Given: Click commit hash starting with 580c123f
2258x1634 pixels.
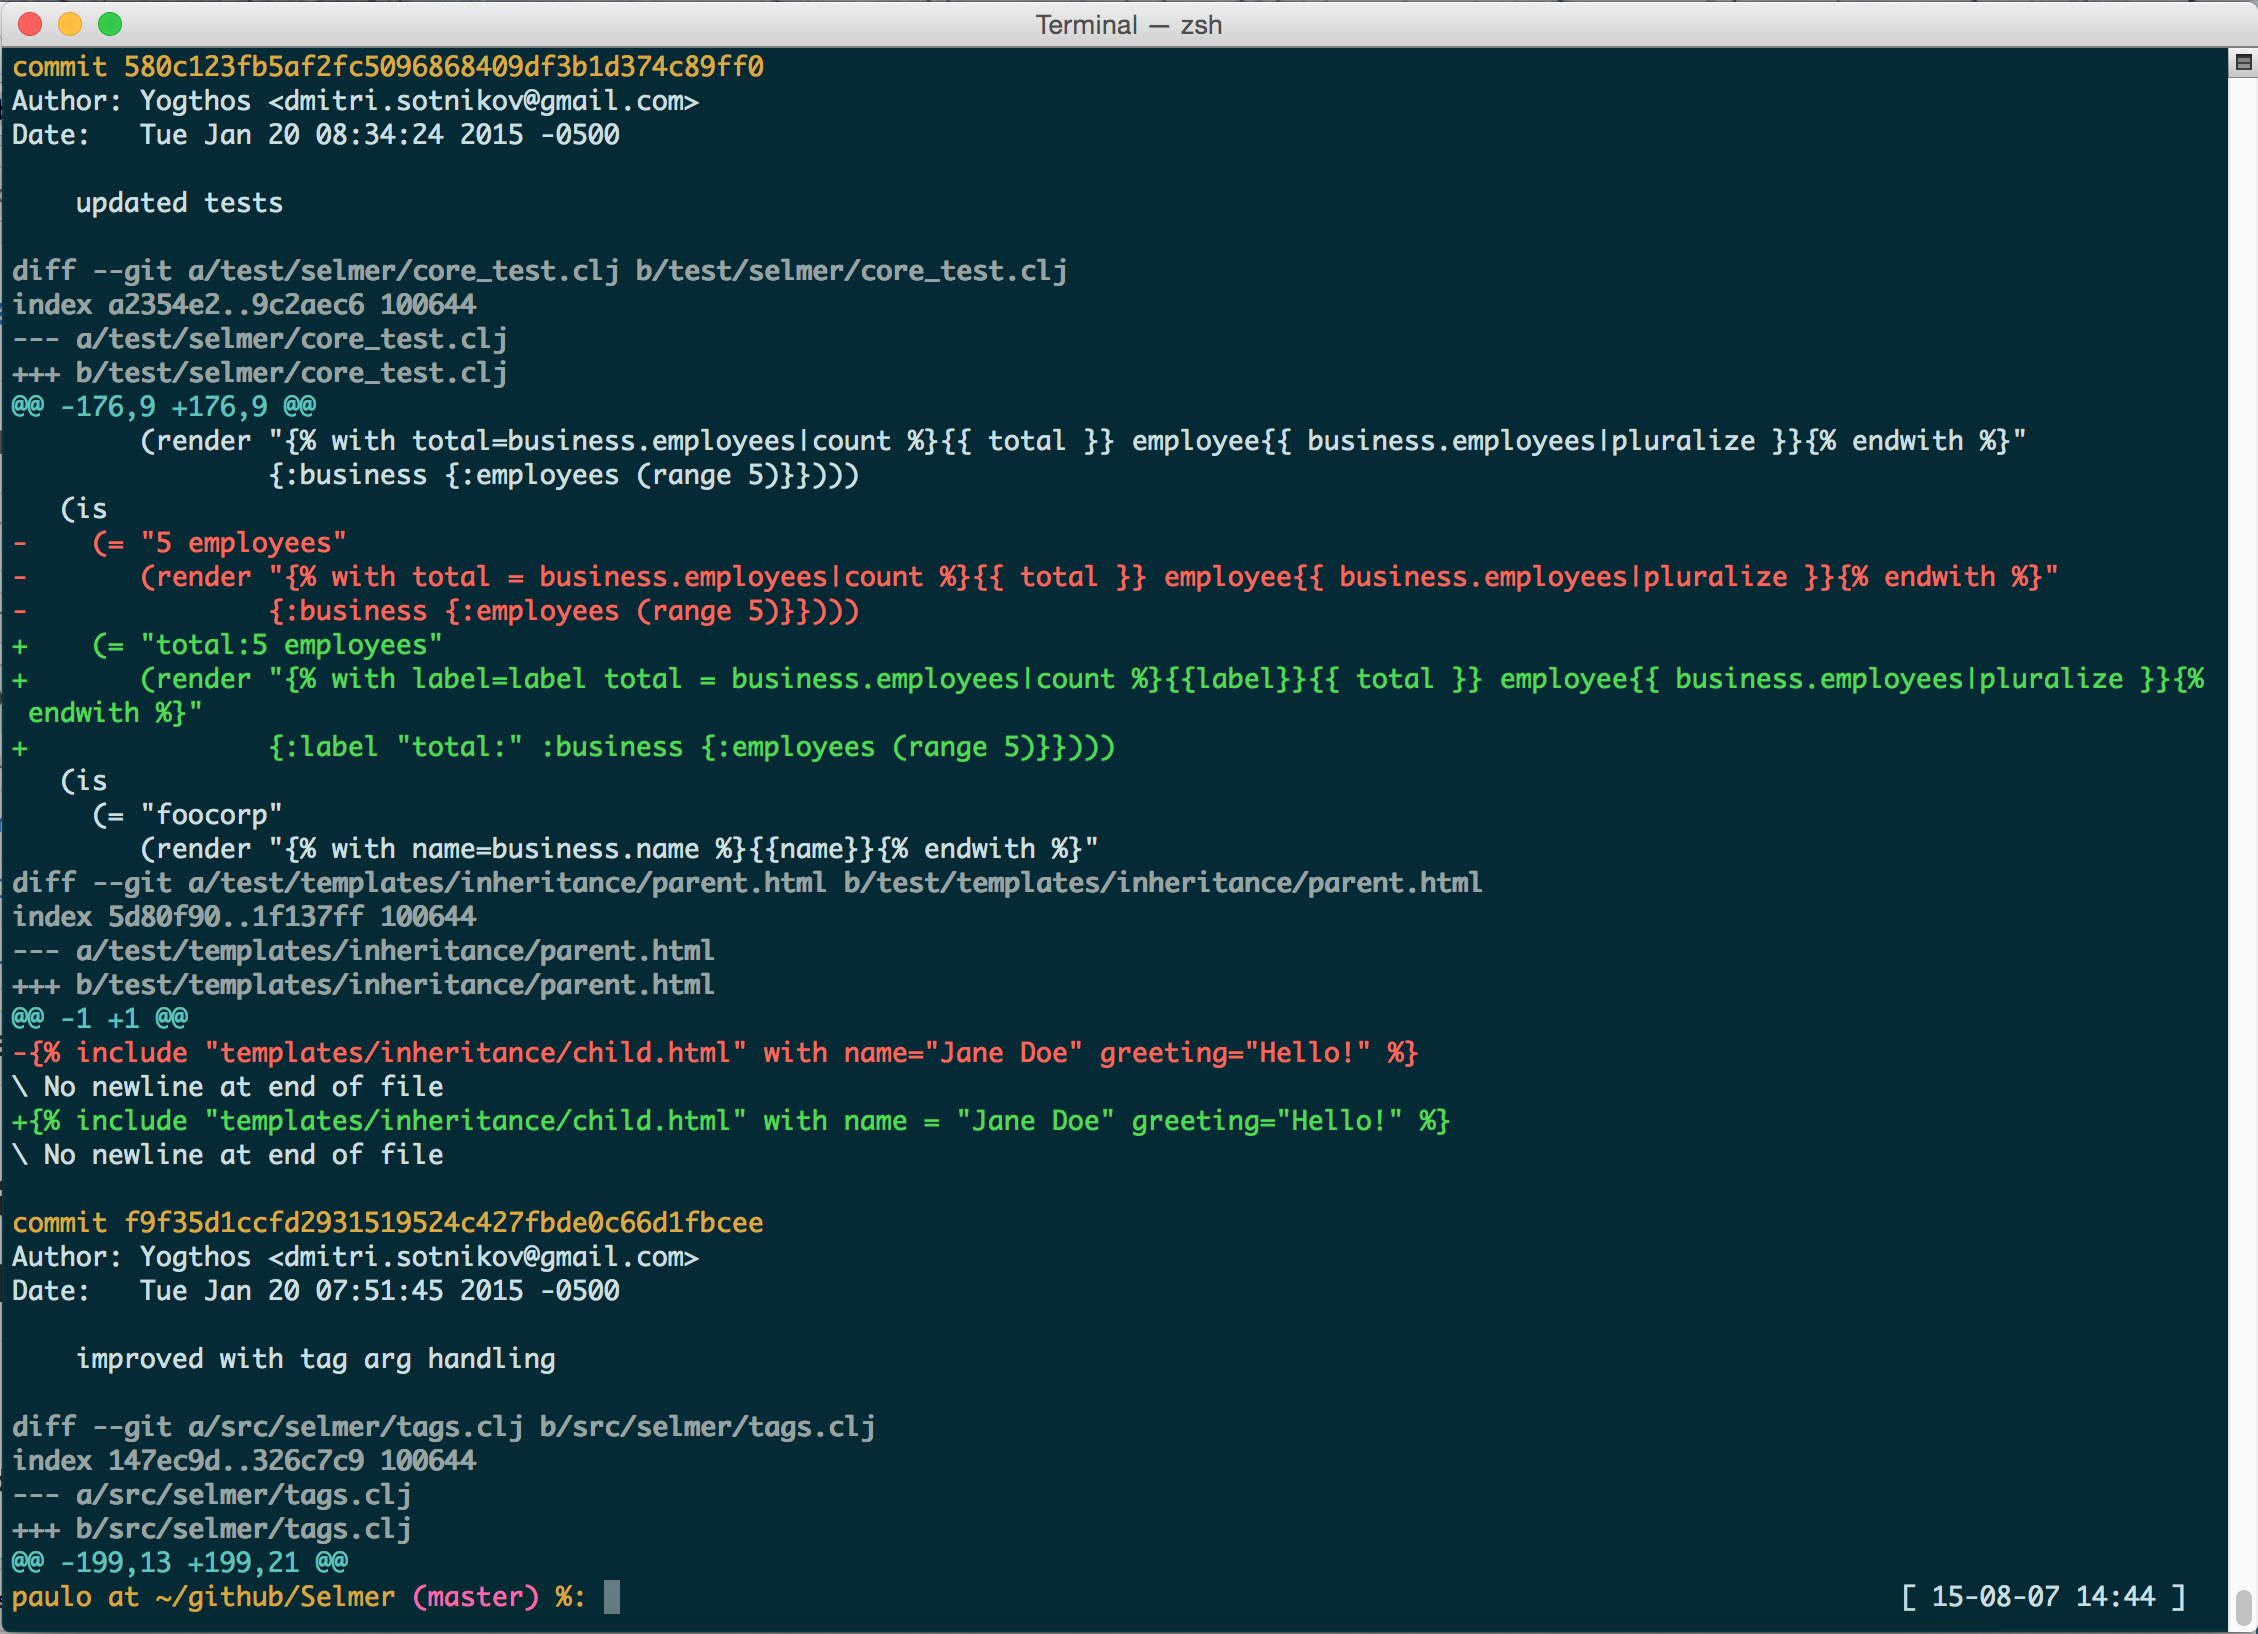Looking at the screenshot, I should (x=443, y=67).
